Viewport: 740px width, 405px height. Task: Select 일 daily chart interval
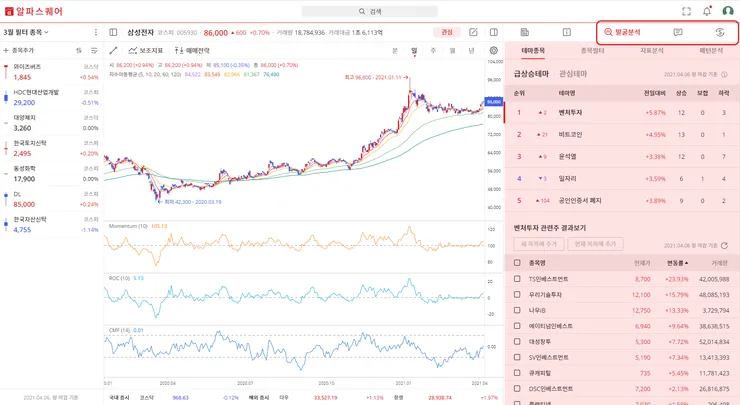click(414, 51)
